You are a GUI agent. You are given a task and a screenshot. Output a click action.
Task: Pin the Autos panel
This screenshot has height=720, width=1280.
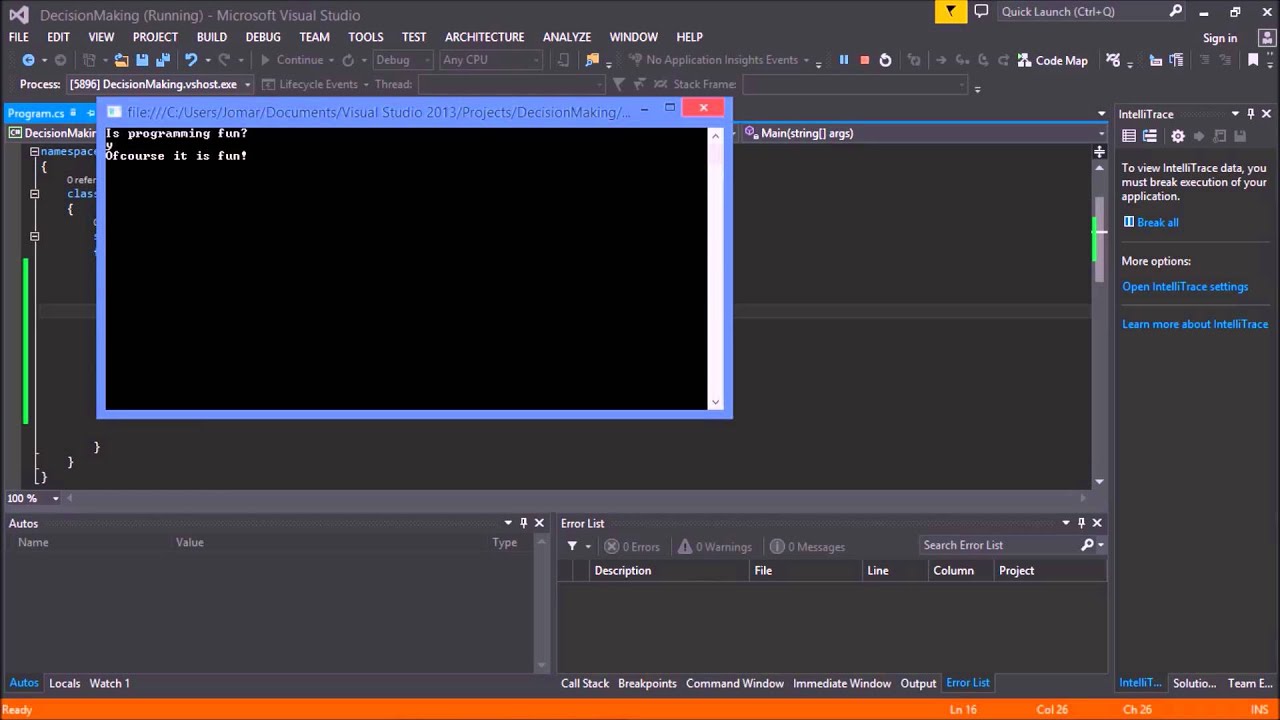(523, 523)
